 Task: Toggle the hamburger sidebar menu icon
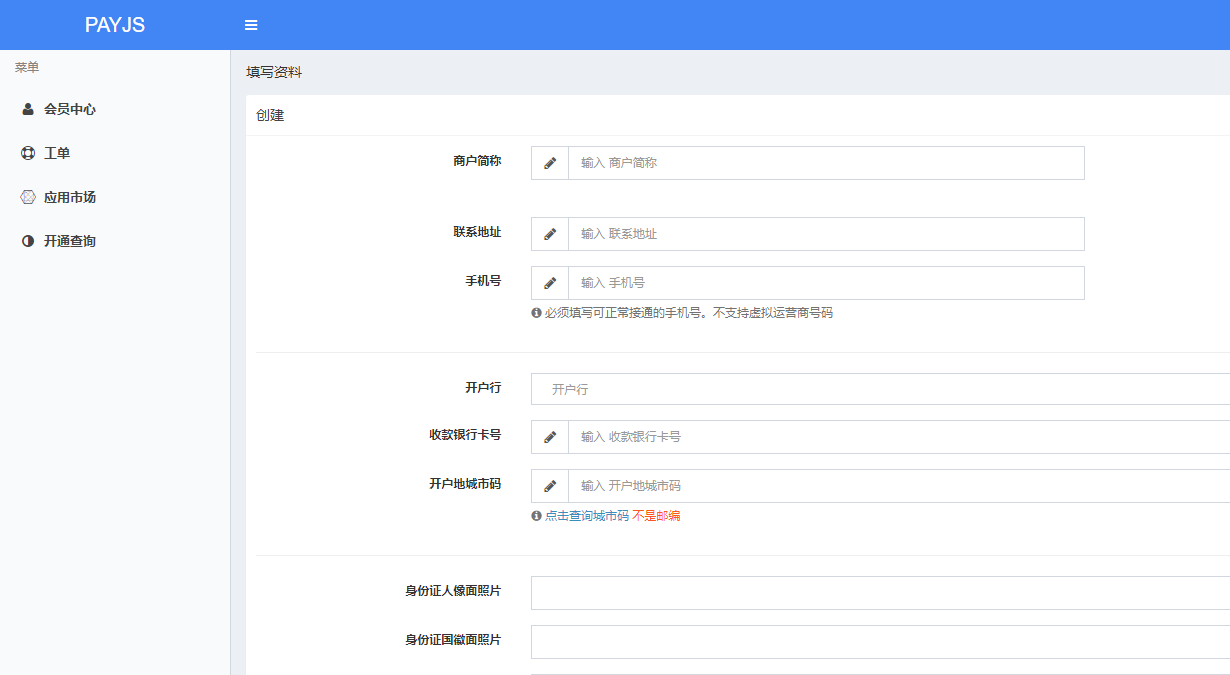[x=251, y=25]
